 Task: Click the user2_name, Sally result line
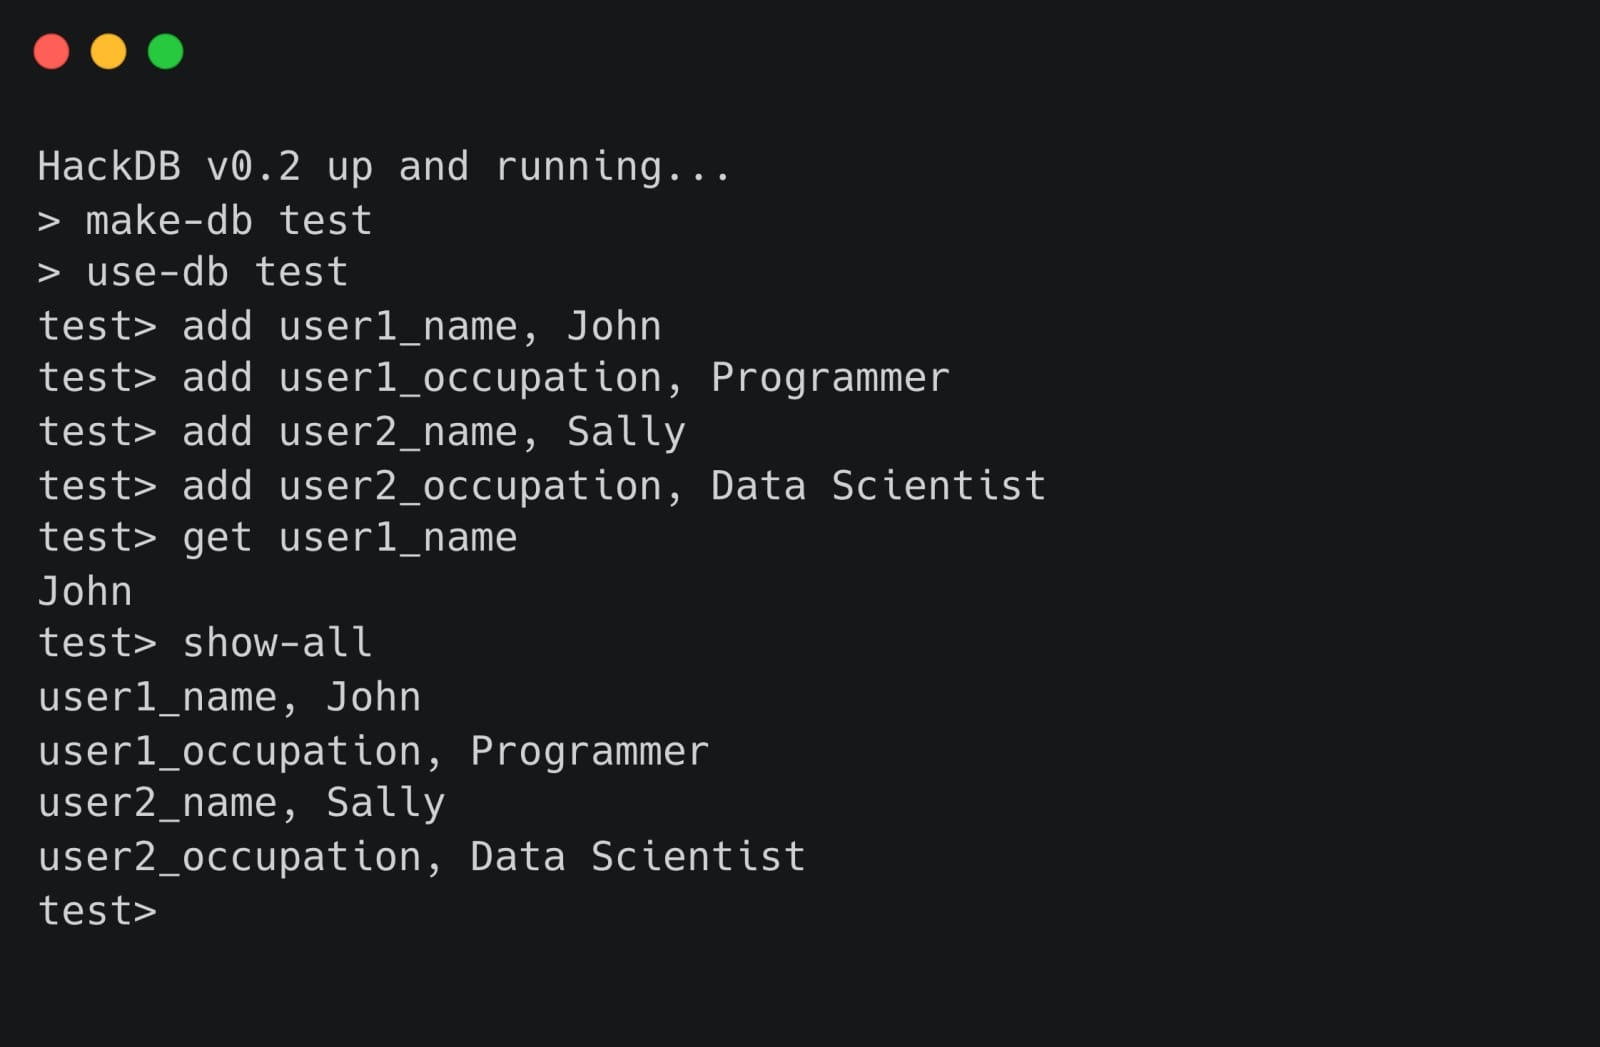[241, 801]
